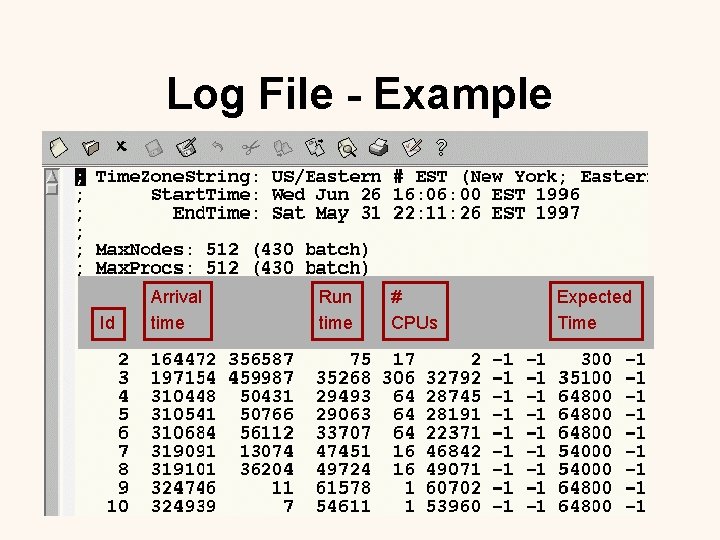Click the value 46842
Viewport: 720px width, 540px height.
454,451
